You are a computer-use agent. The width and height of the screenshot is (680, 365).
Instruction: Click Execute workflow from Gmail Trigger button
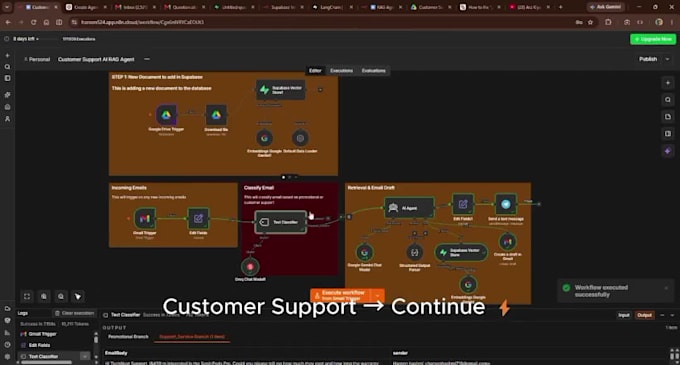(x=341, y=296)
